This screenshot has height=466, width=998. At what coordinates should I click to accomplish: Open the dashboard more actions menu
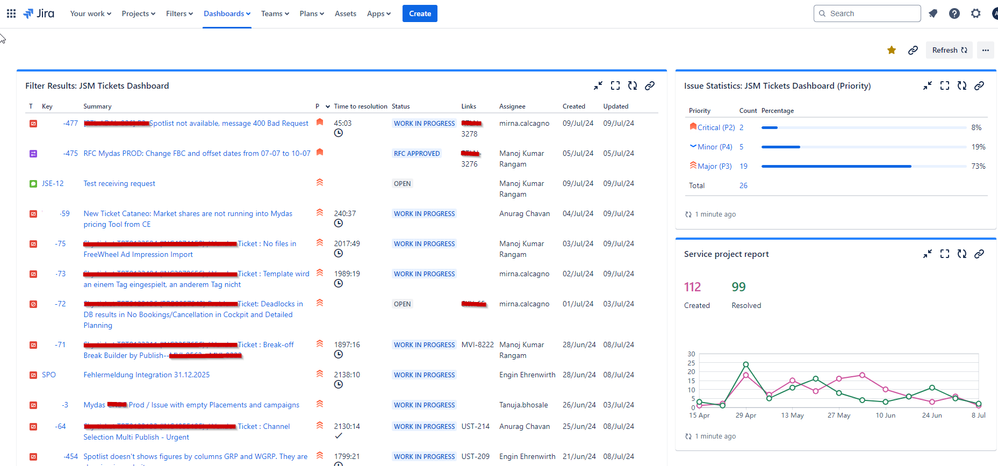[986, 50]
